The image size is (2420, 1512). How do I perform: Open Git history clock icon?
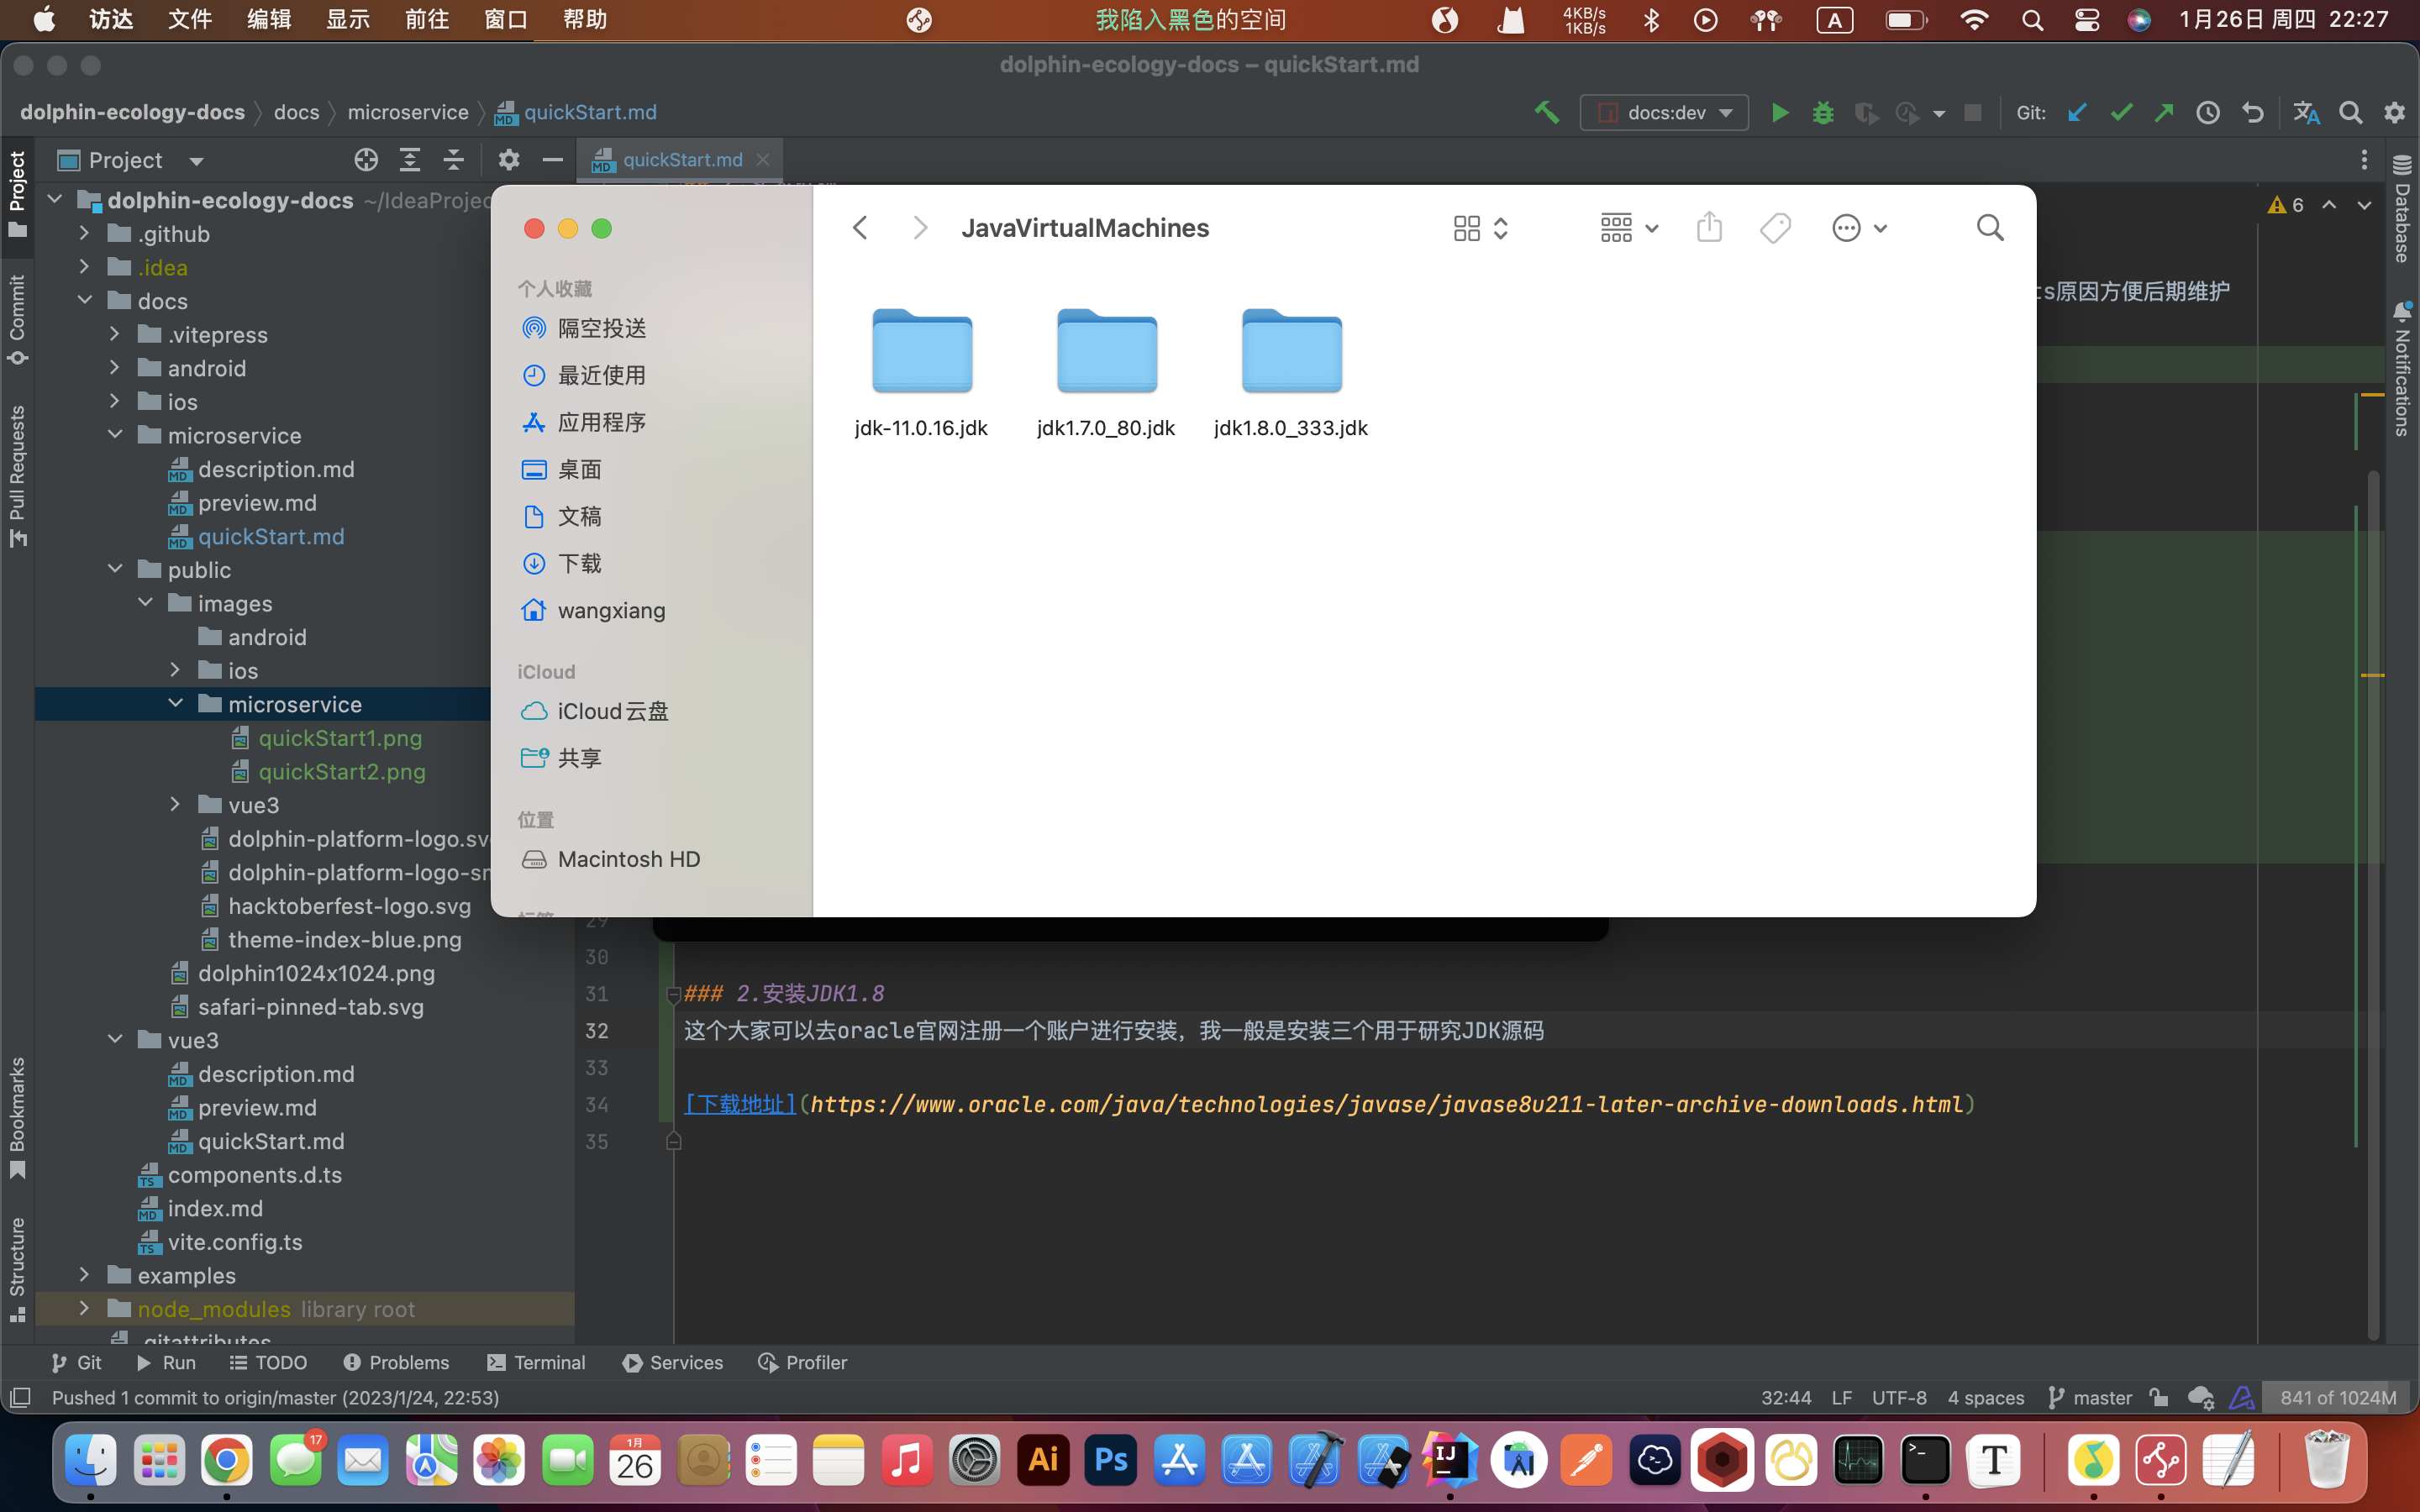pos(2208,113)
